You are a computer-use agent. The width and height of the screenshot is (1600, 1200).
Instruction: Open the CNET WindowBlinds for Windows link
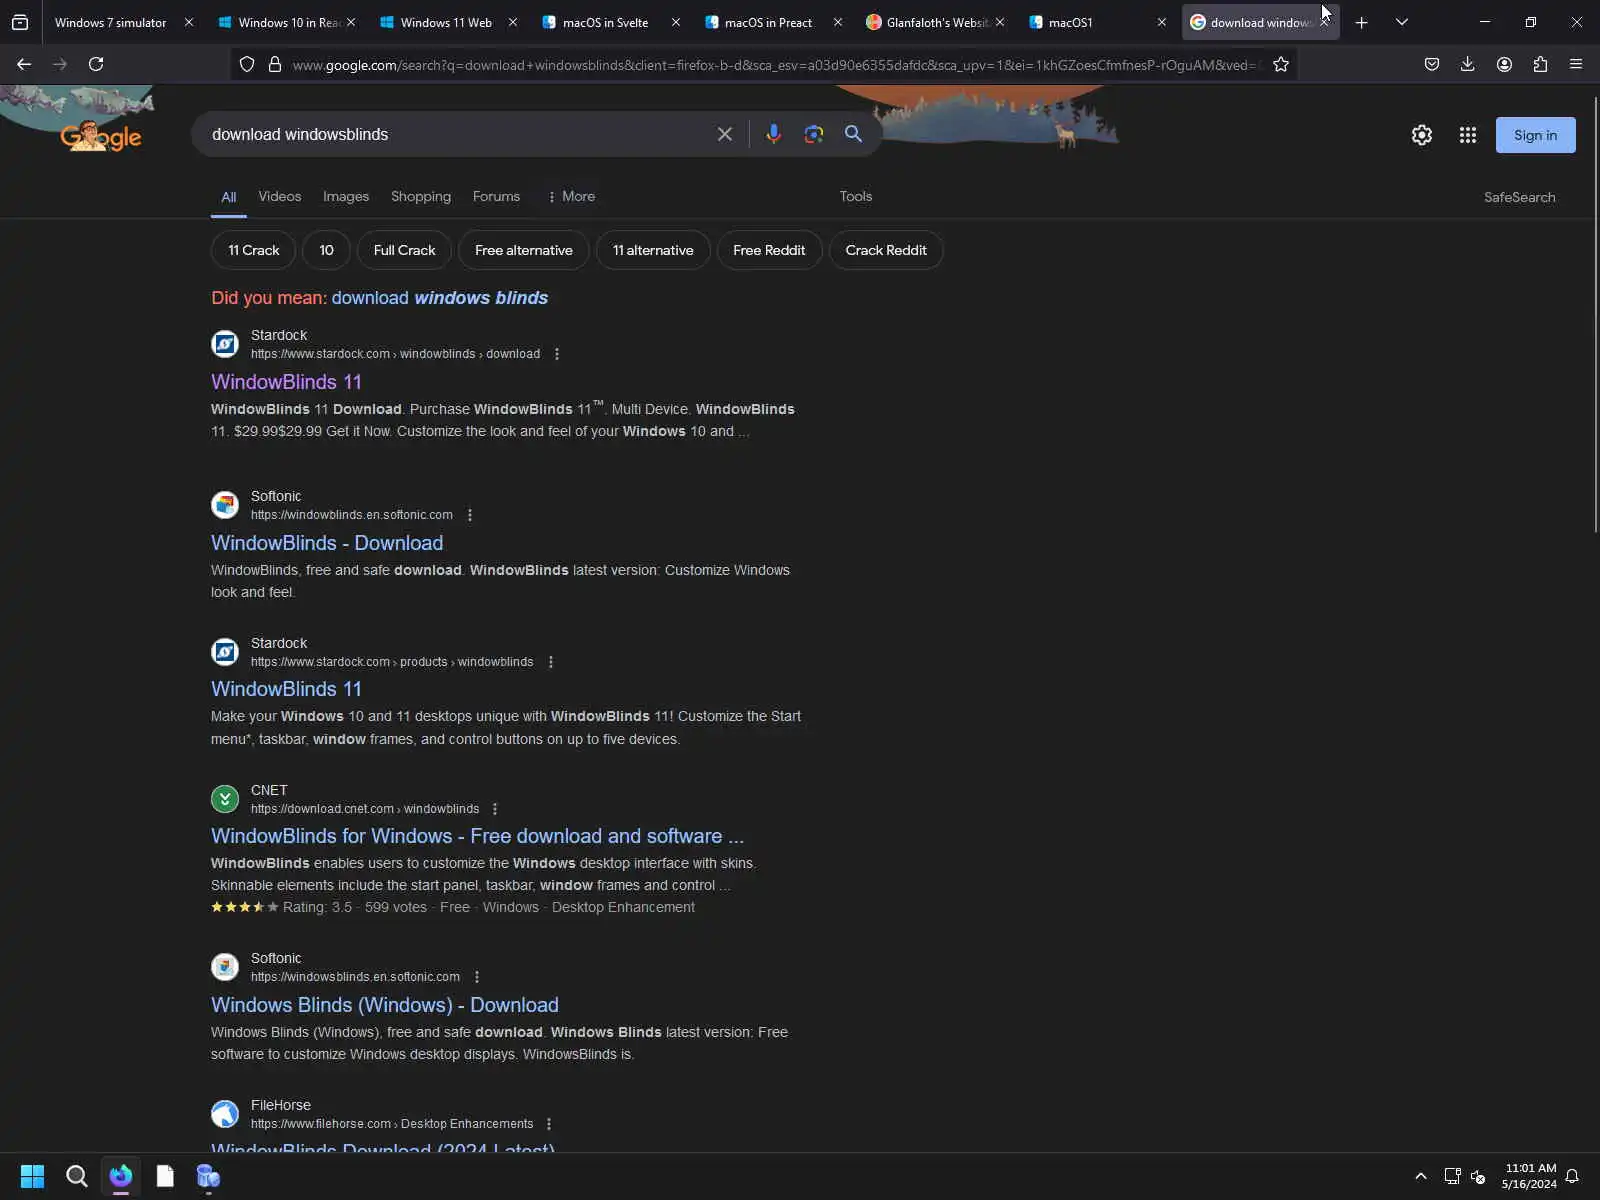(x=477, y=836)
